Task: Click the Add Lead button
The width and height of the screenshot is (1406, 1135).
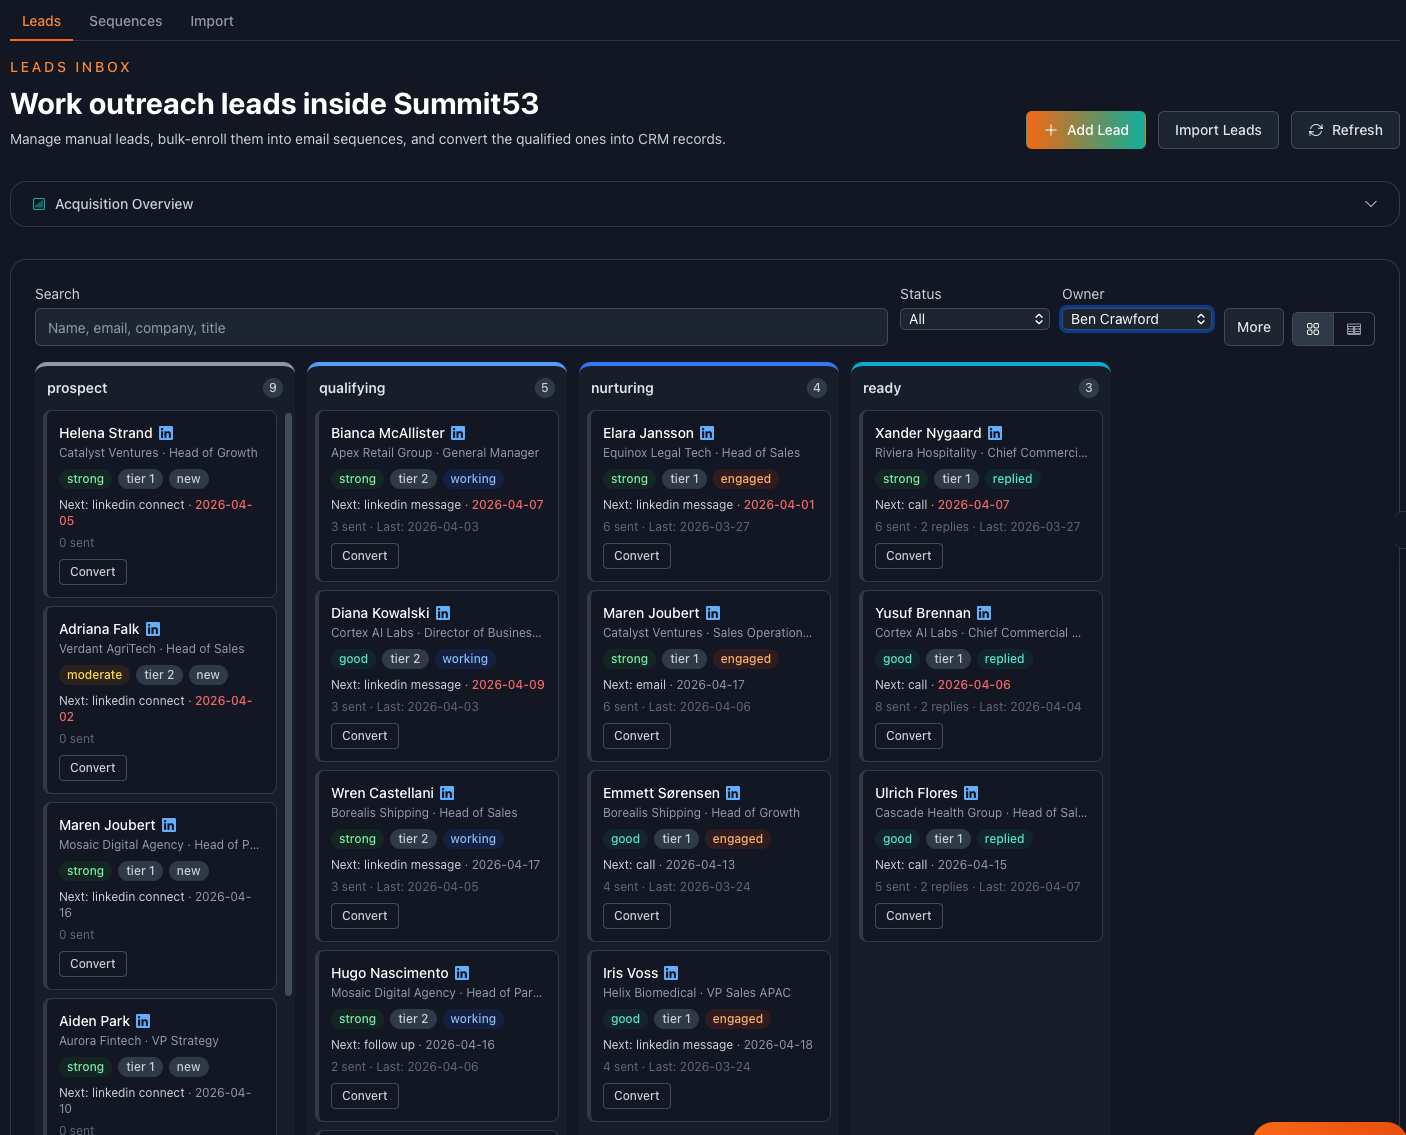Action: pyautogui.click(x=1086, y=130)
